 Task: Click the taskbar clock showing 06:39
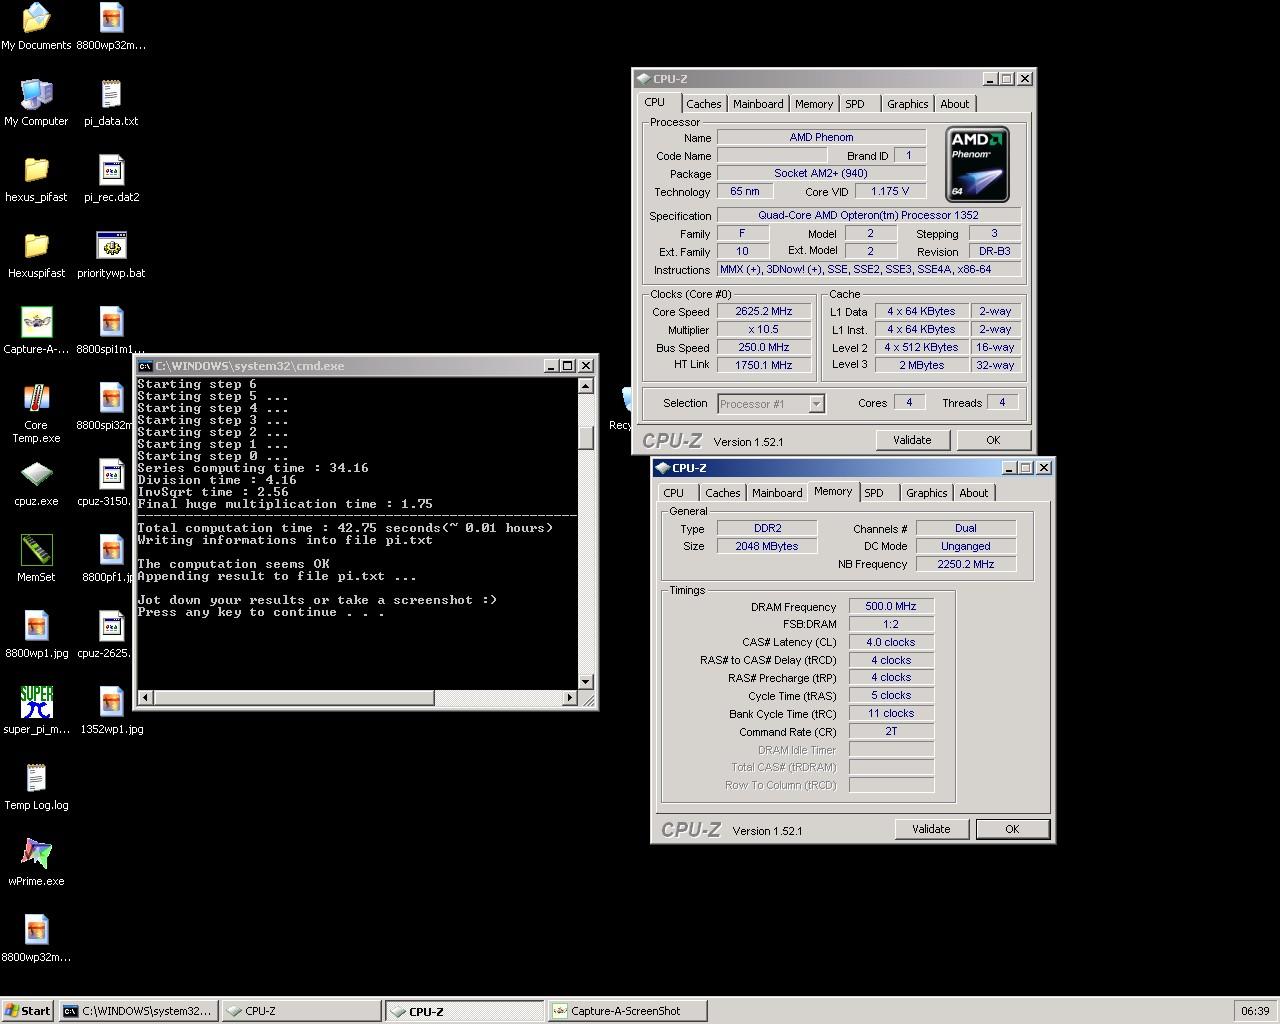[1255, 1011]
